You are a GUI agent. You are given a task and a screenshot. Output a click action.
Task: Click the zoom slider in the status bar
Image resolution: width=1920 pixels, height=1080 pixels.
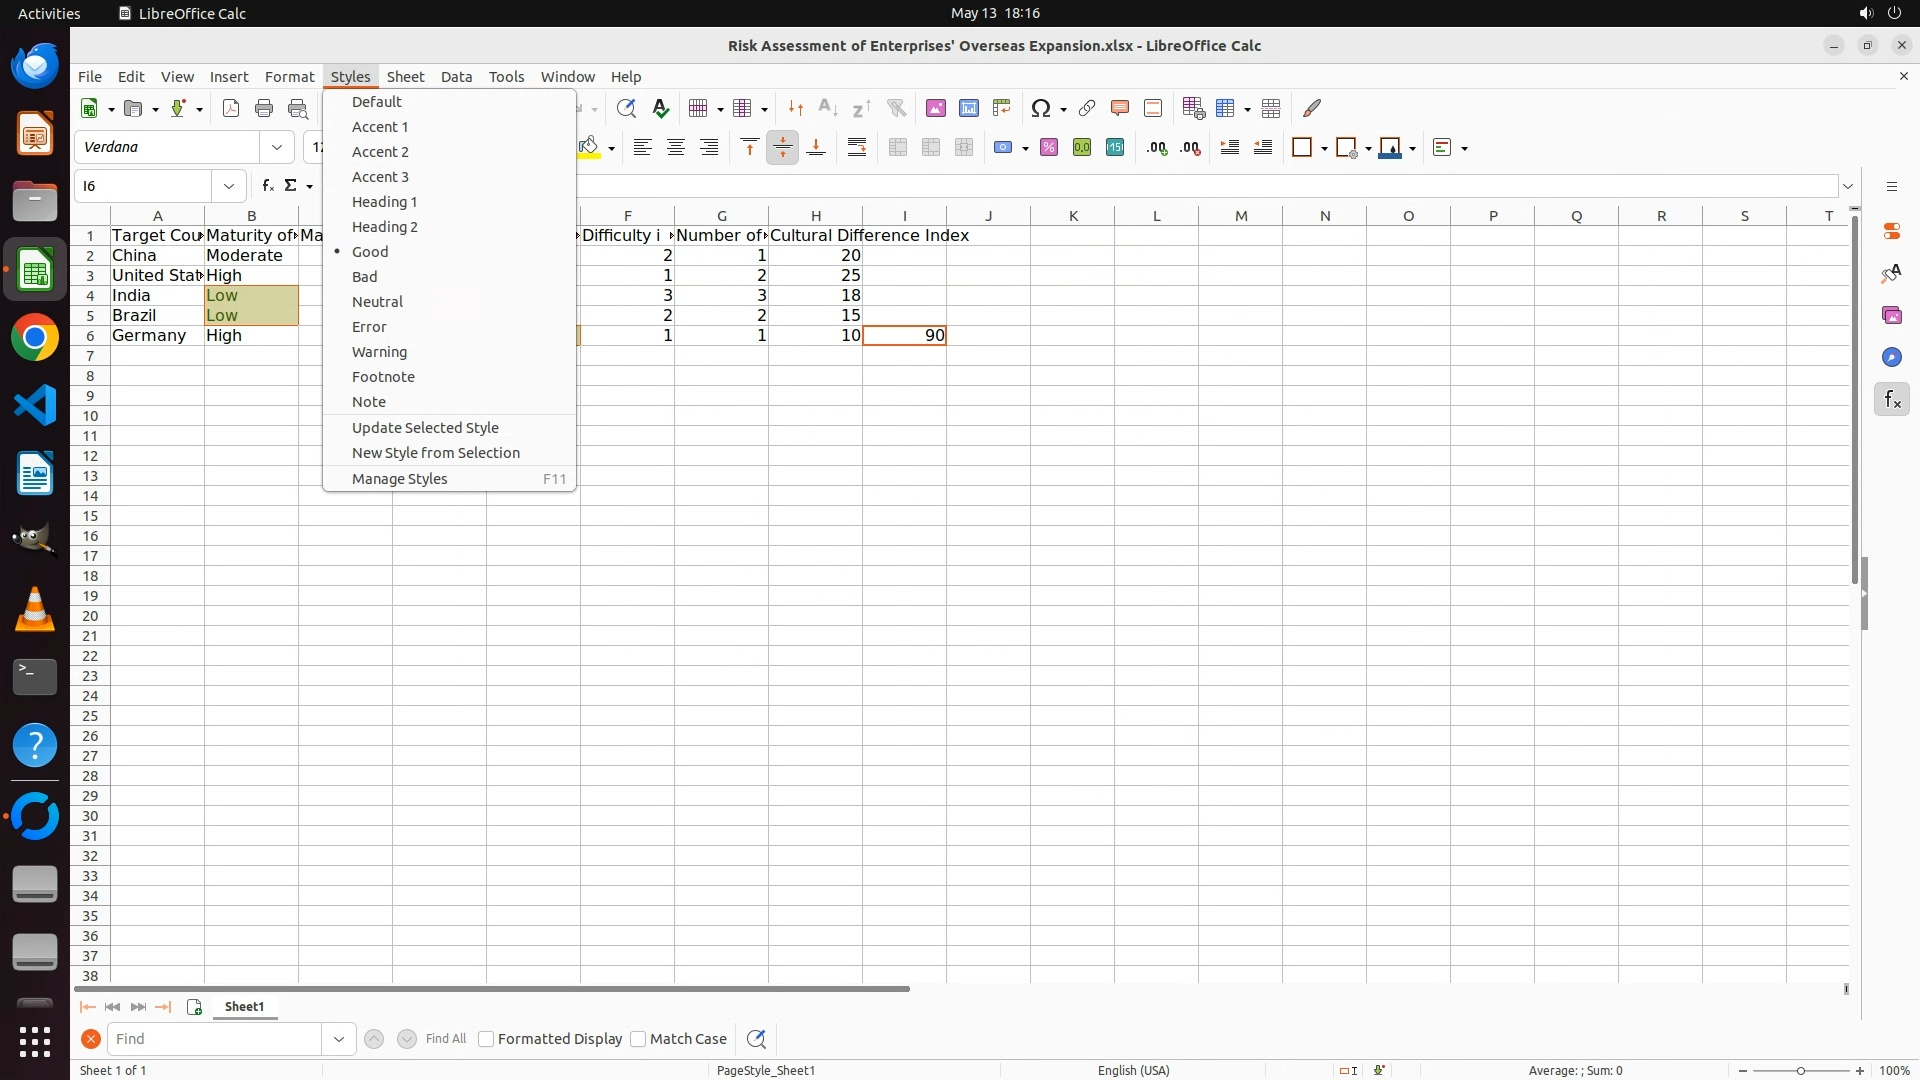point(1800,1071)
